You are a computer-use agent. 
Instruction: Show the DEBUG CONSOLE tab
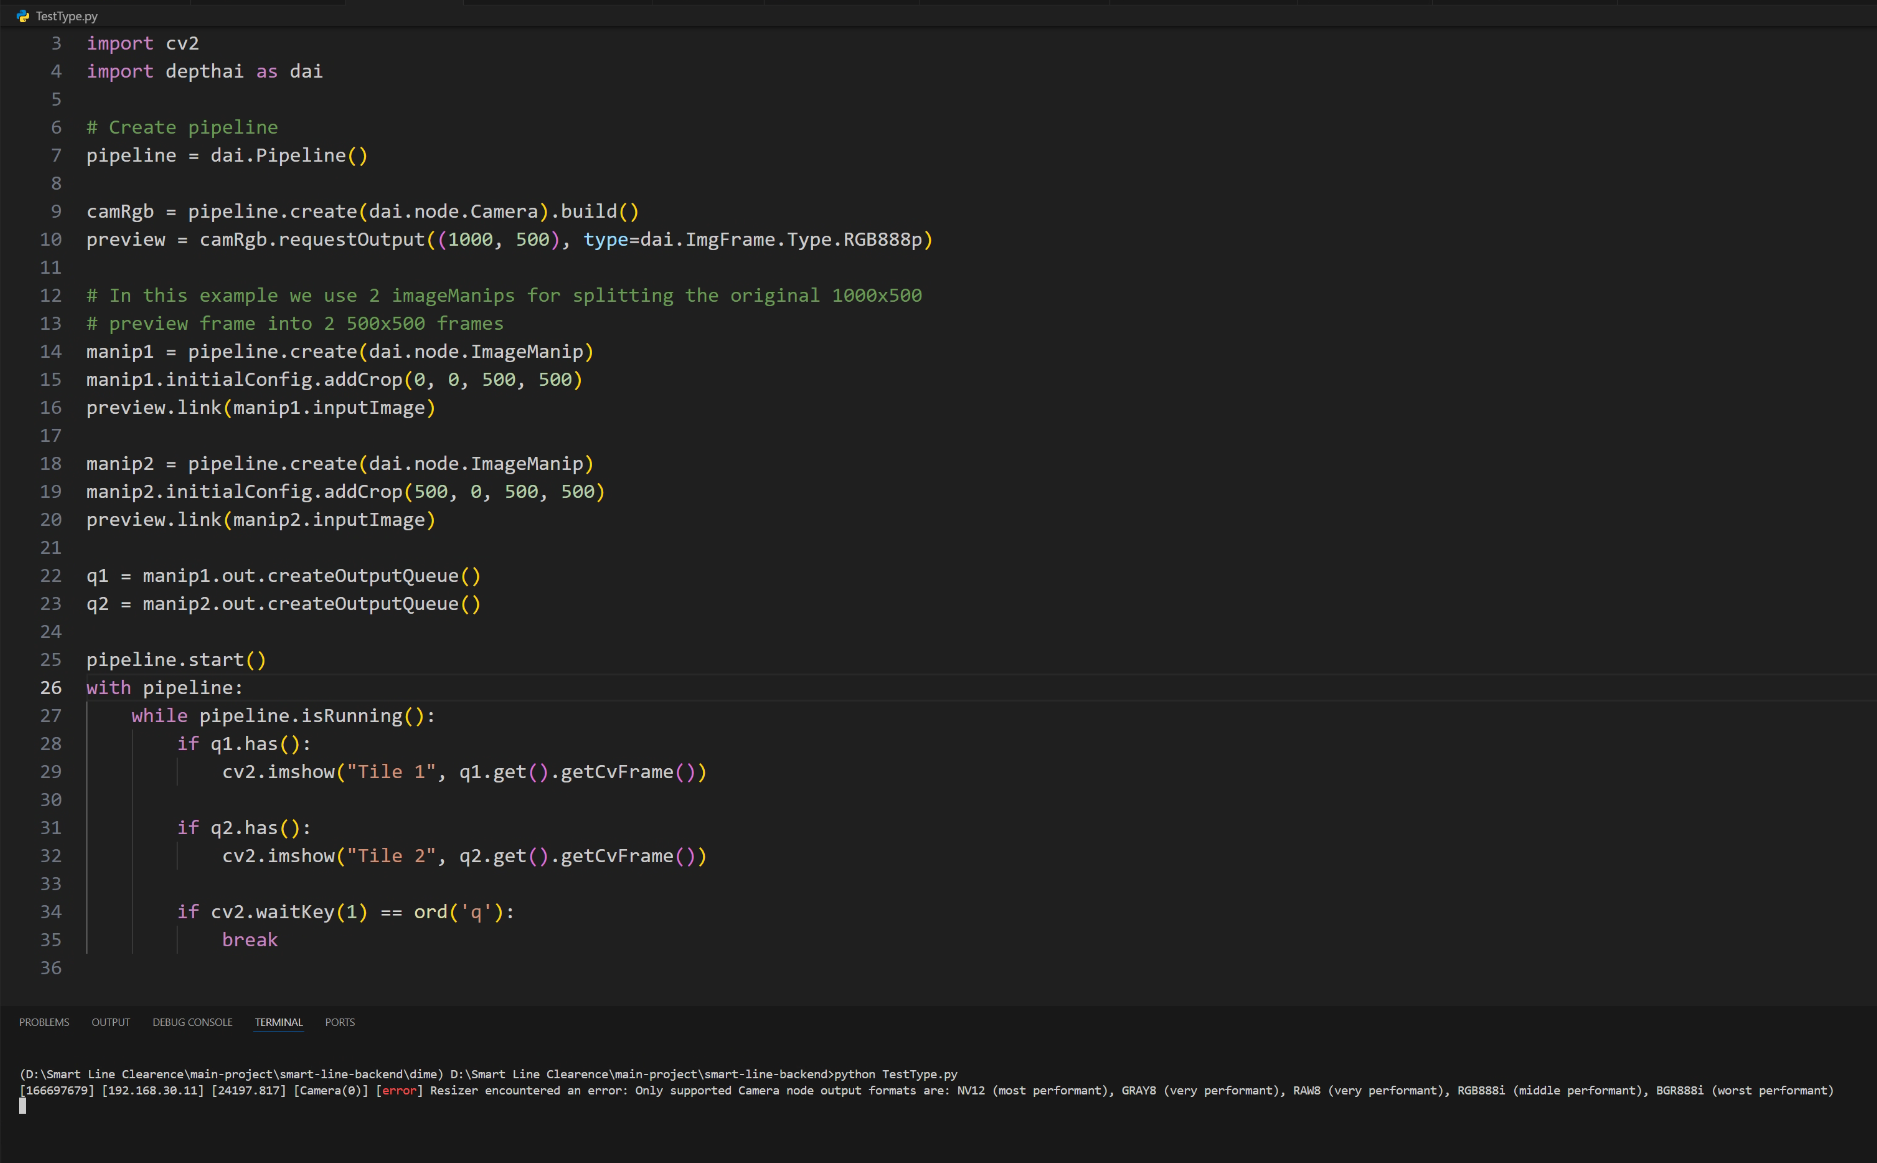192,1022
